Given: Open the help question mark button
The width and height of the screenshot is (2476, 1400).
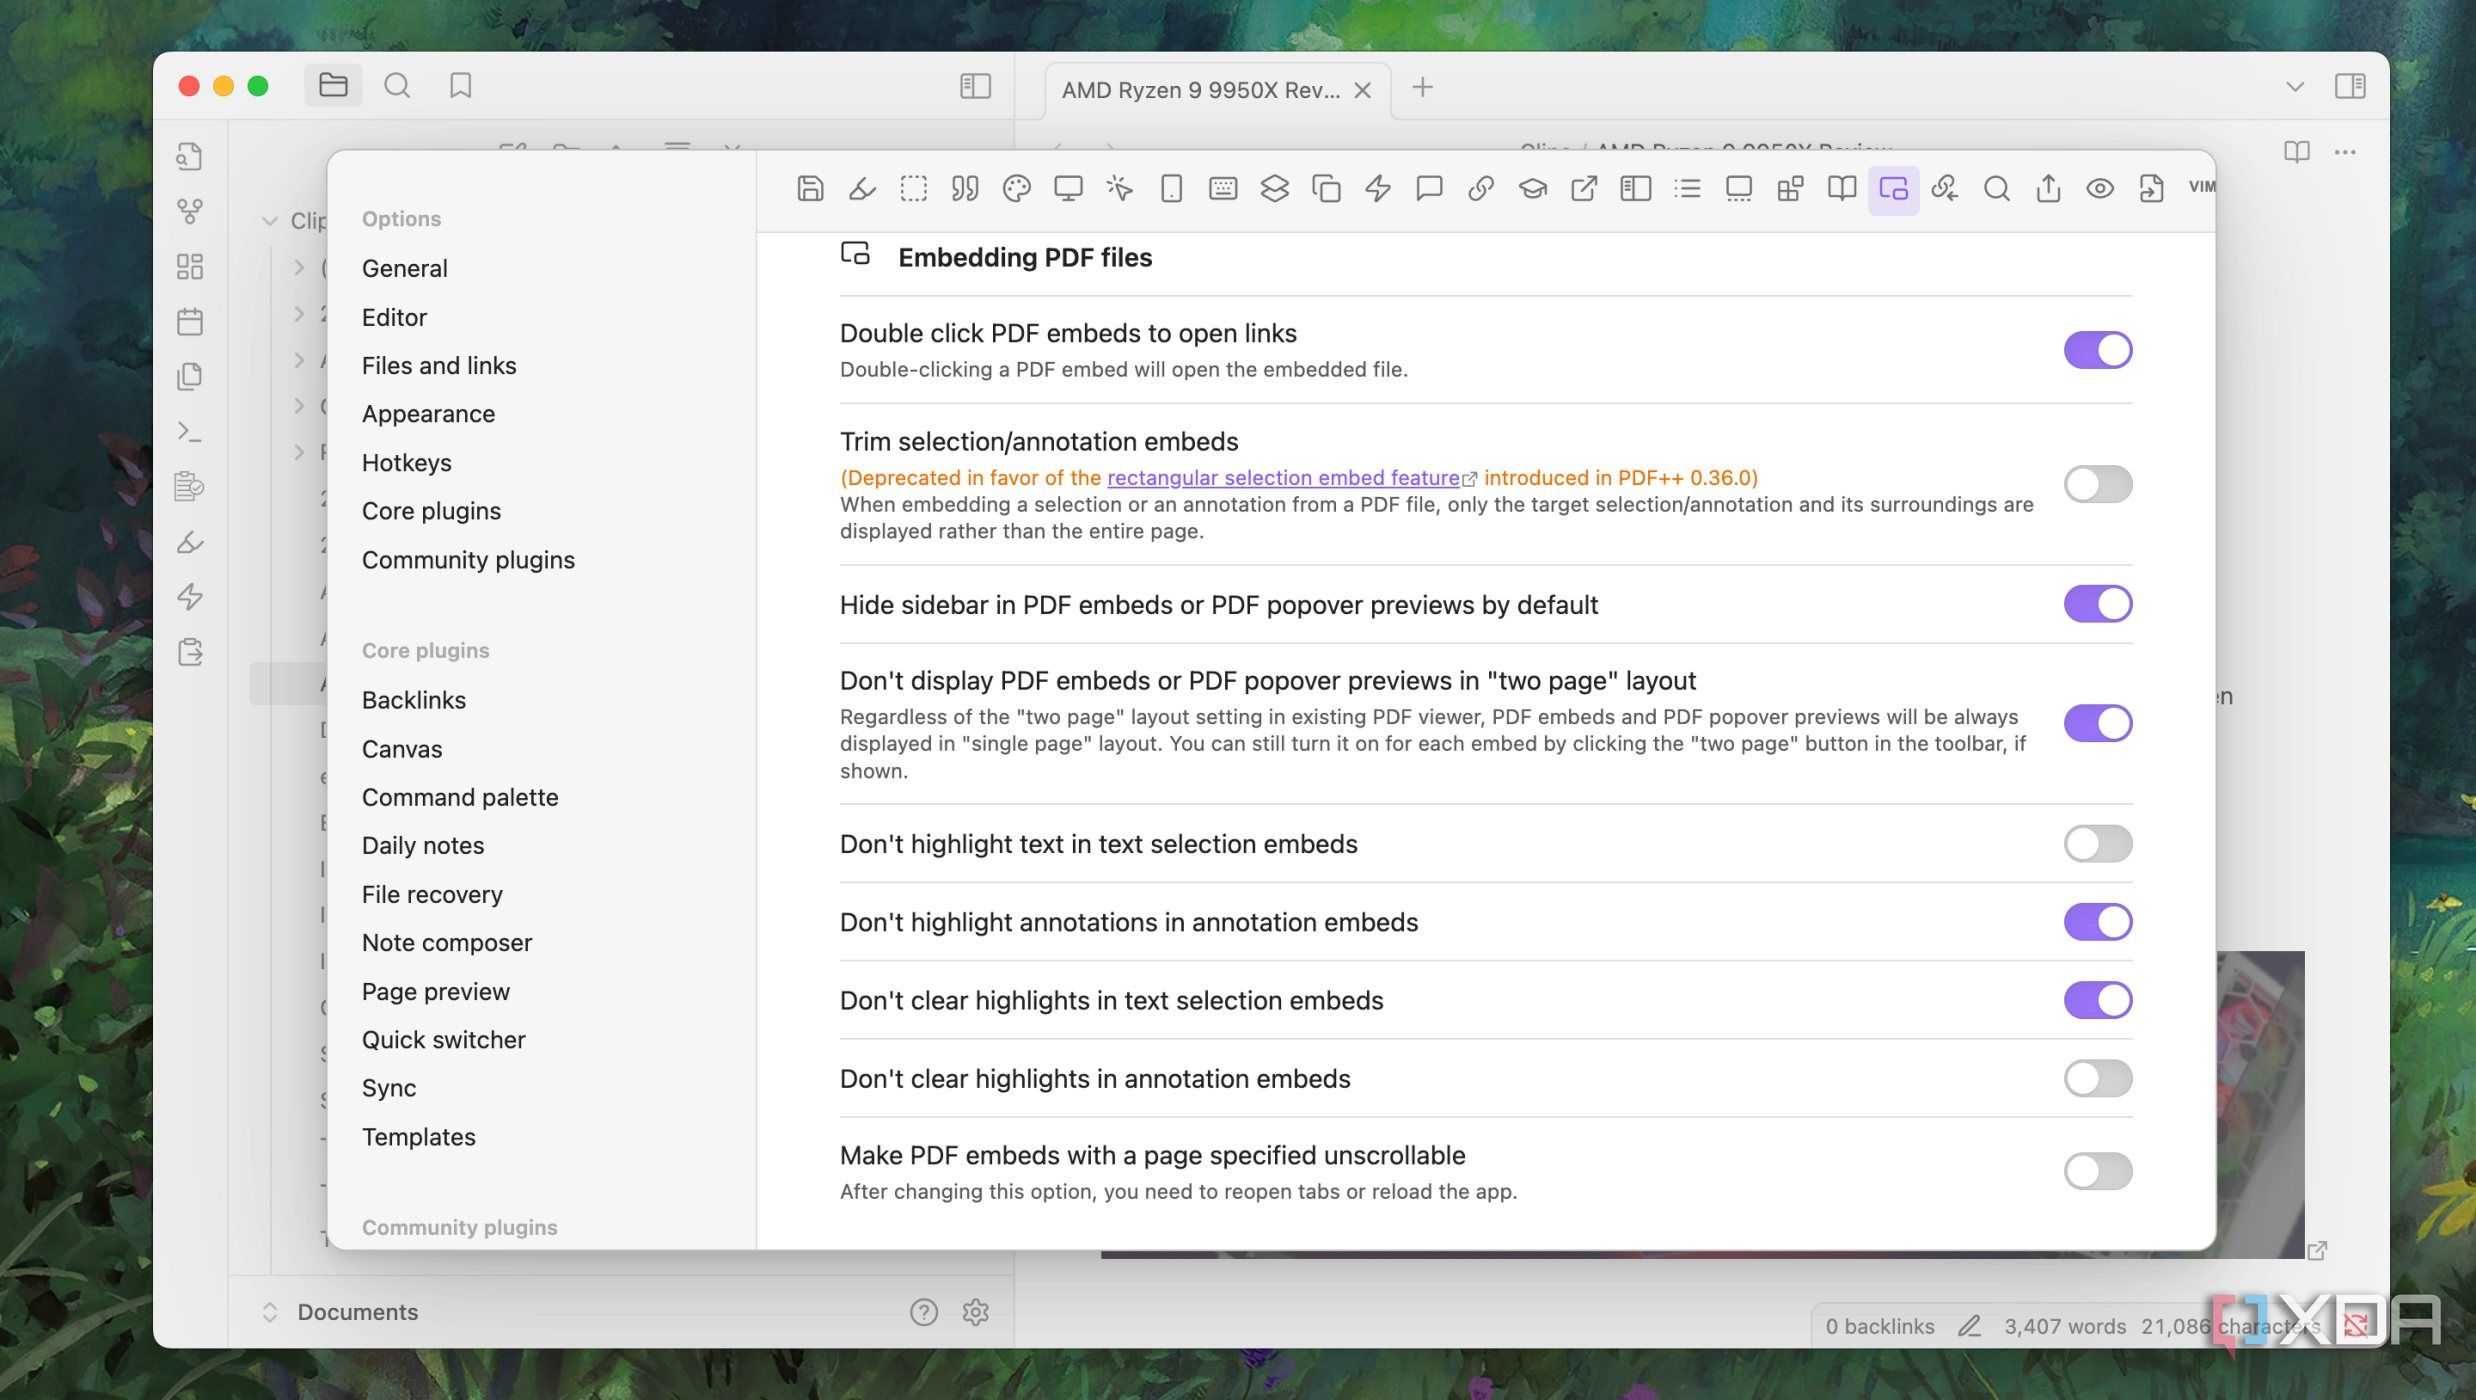Looking at the screenshot, I should click(924, 1312).
